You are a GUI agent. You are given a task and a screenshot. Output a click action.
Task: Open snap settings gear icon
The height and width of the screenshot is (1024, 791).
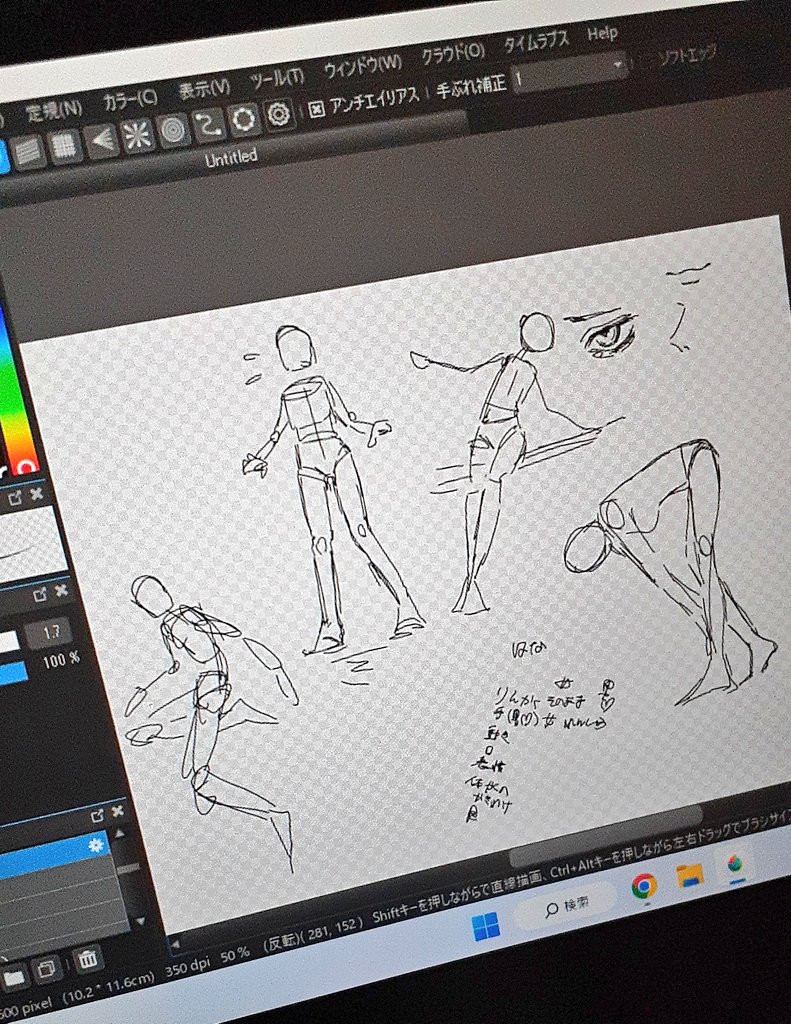pyautogui.click(x=279, y=114)
